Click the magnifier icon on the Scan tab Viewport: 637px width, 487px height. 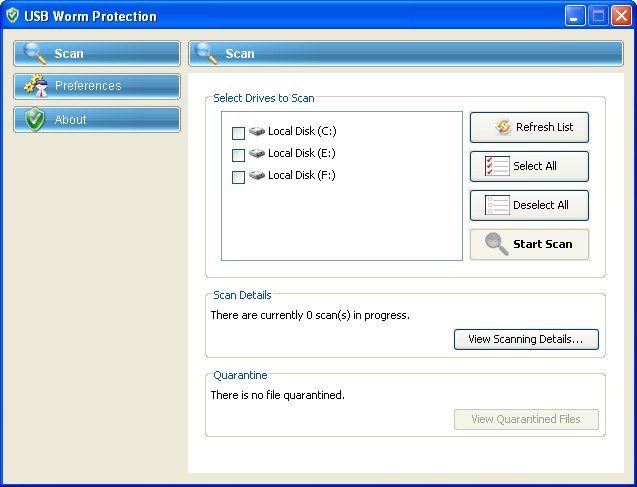point(35,53)
